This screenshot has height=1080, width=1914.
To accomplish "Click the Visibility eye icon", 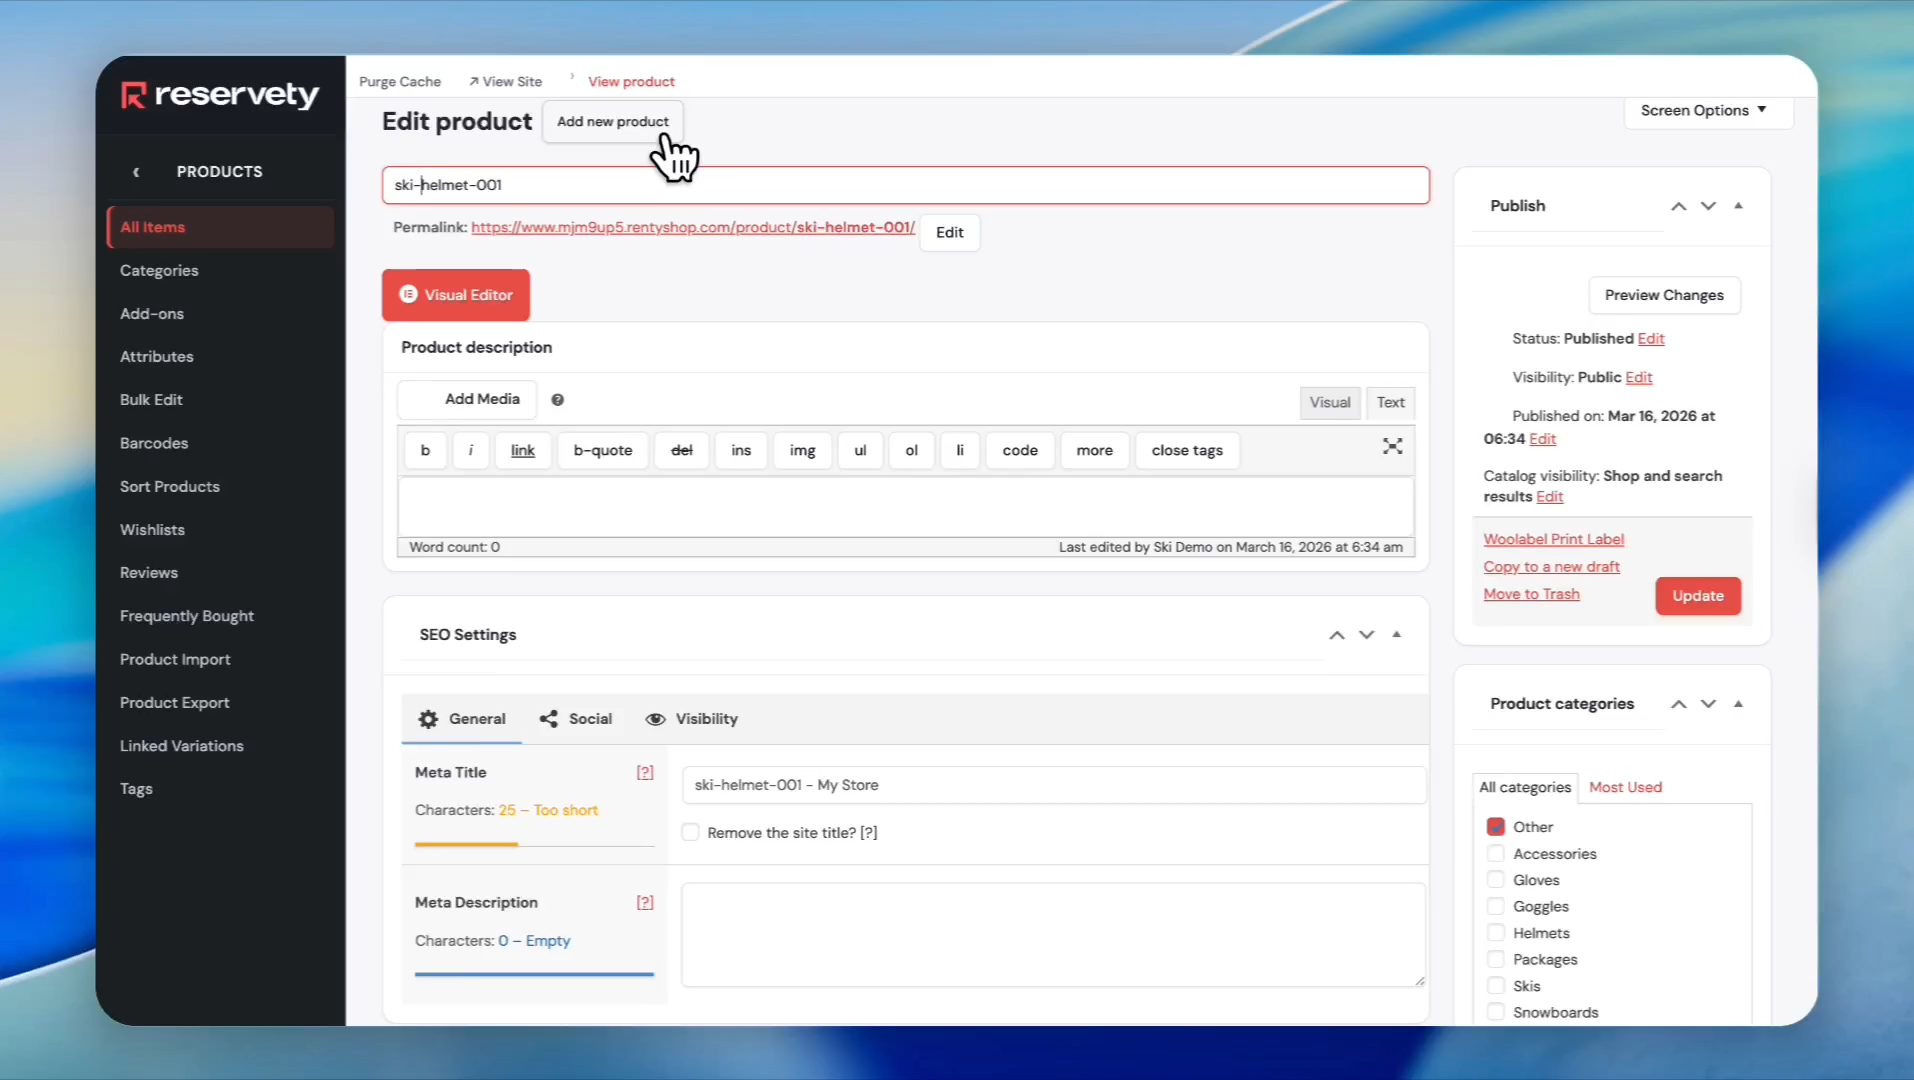I will [655, 720].
